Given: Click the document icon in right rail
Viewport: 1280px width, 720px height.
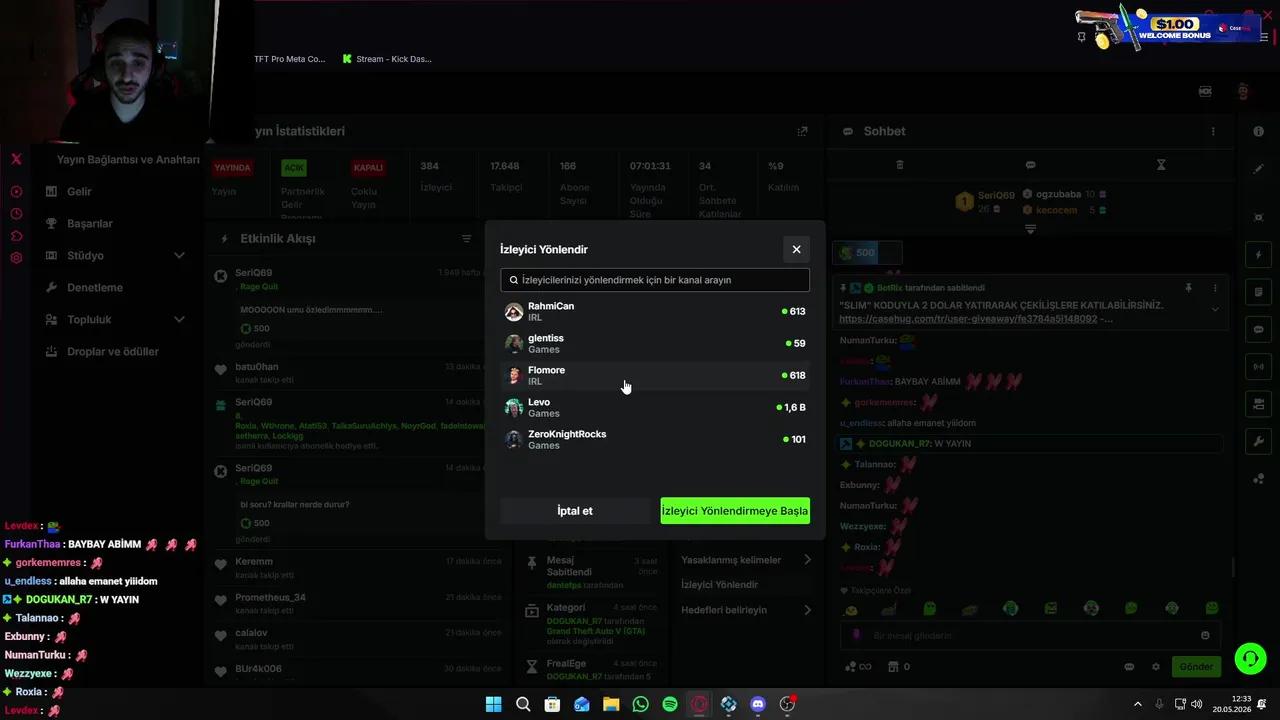Looking at the screenshot, I should pos(1258,292).
